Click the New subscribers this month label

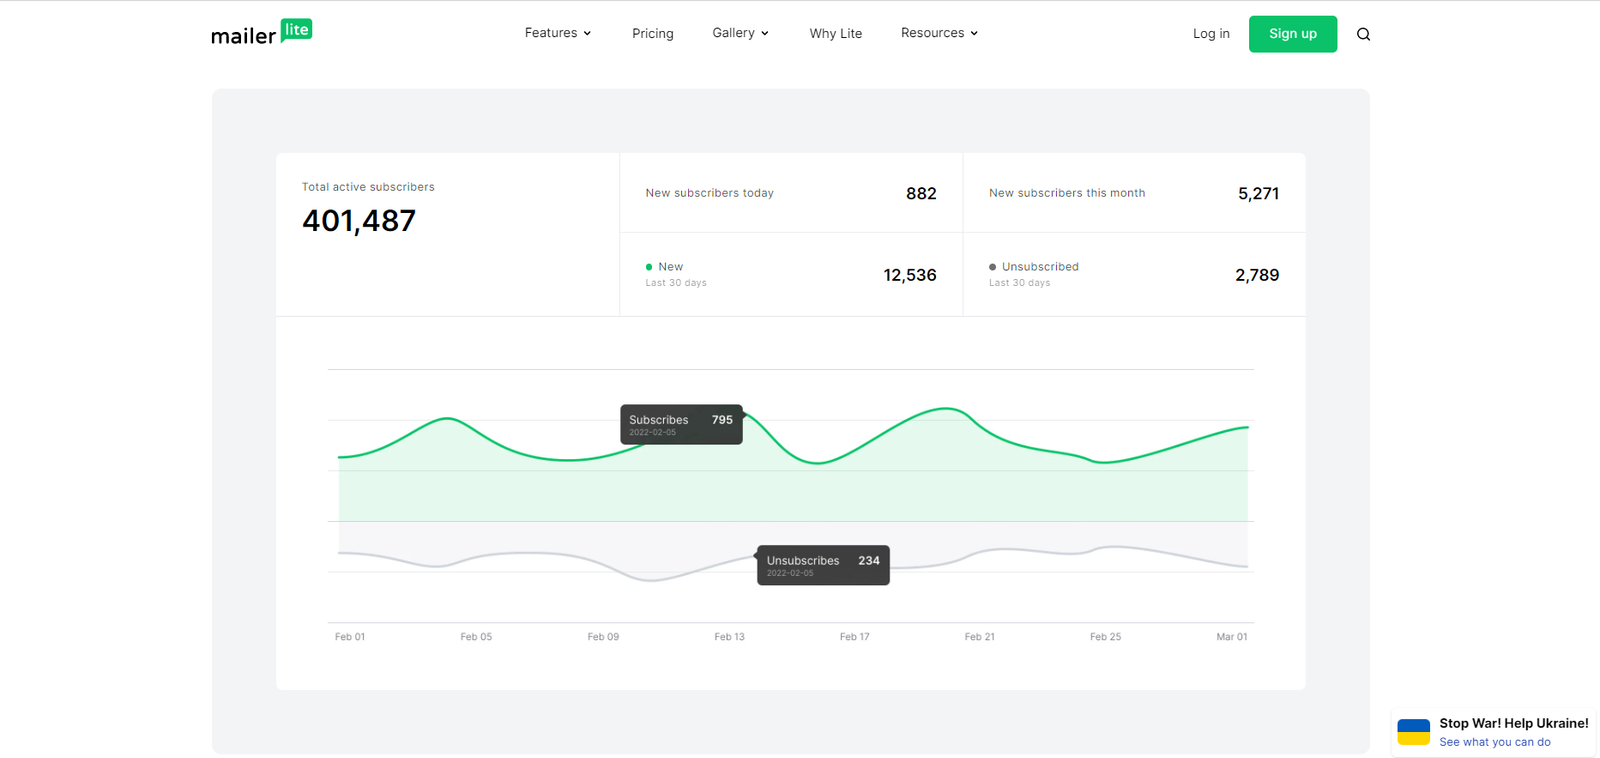click(1067, 193)
